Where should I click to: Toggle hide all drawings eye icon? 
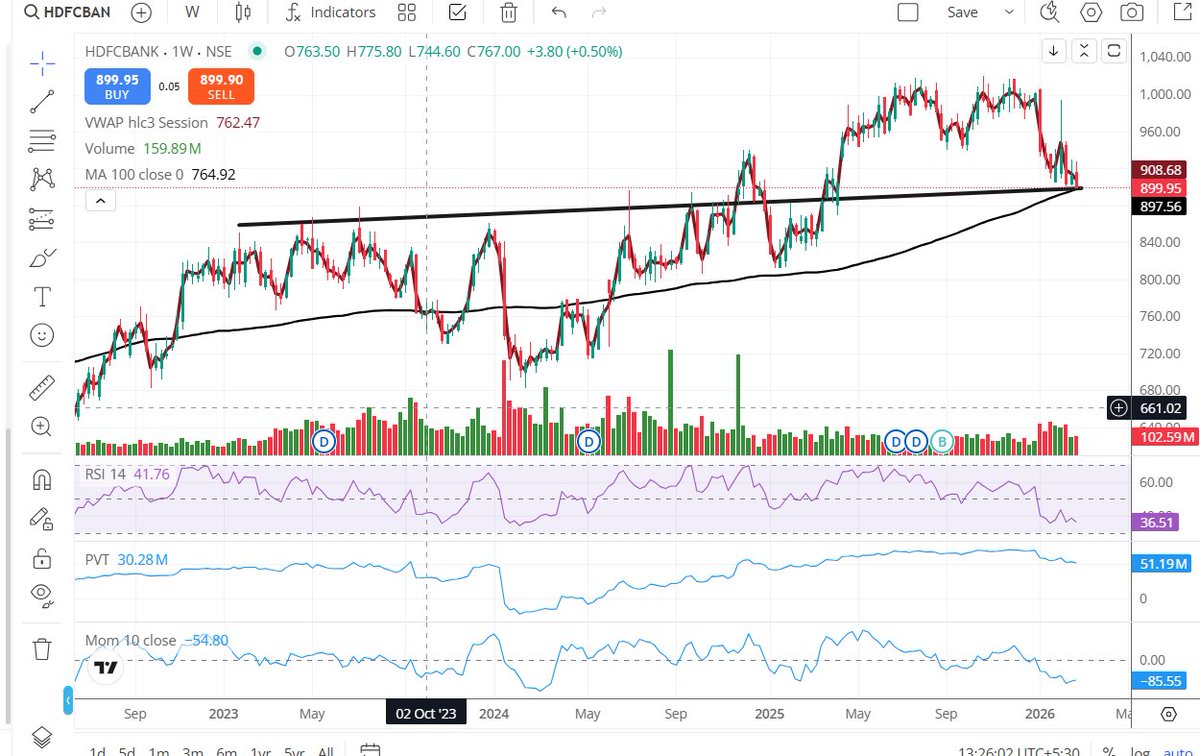coord(42,594)
